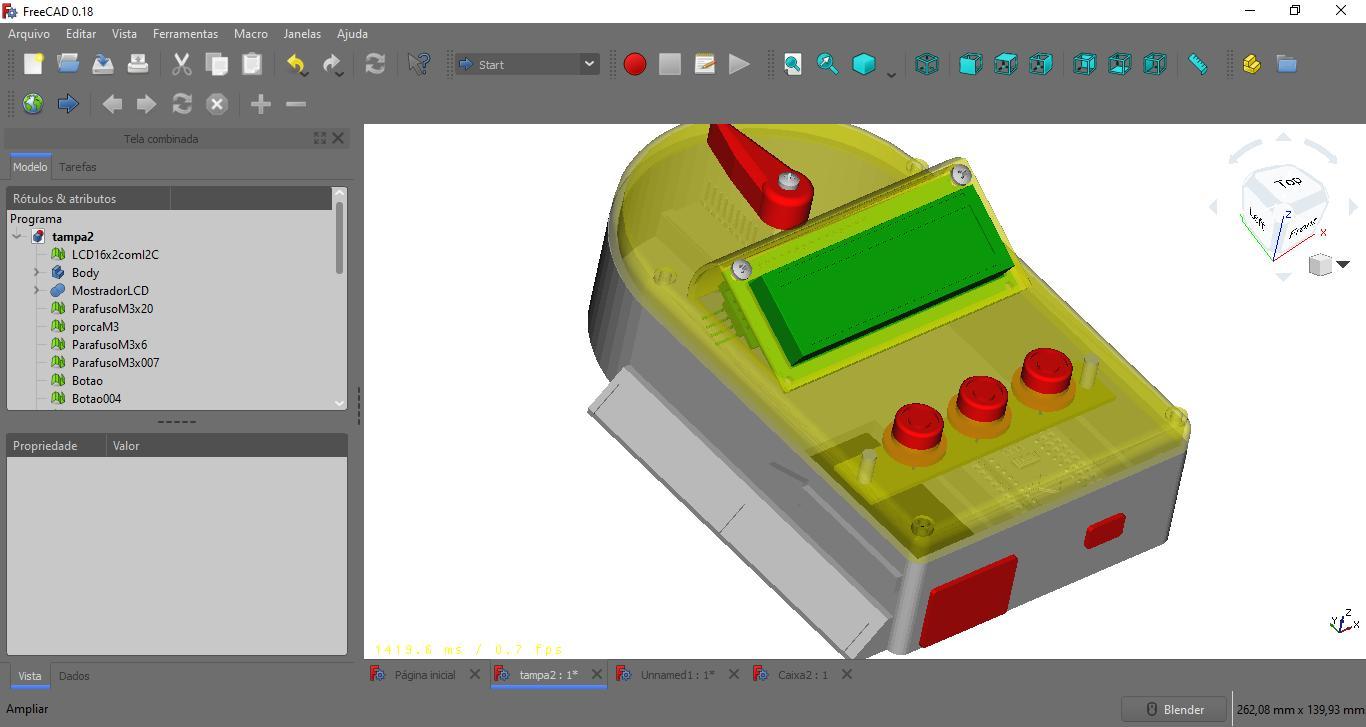Expand the Body tree item

37,272
